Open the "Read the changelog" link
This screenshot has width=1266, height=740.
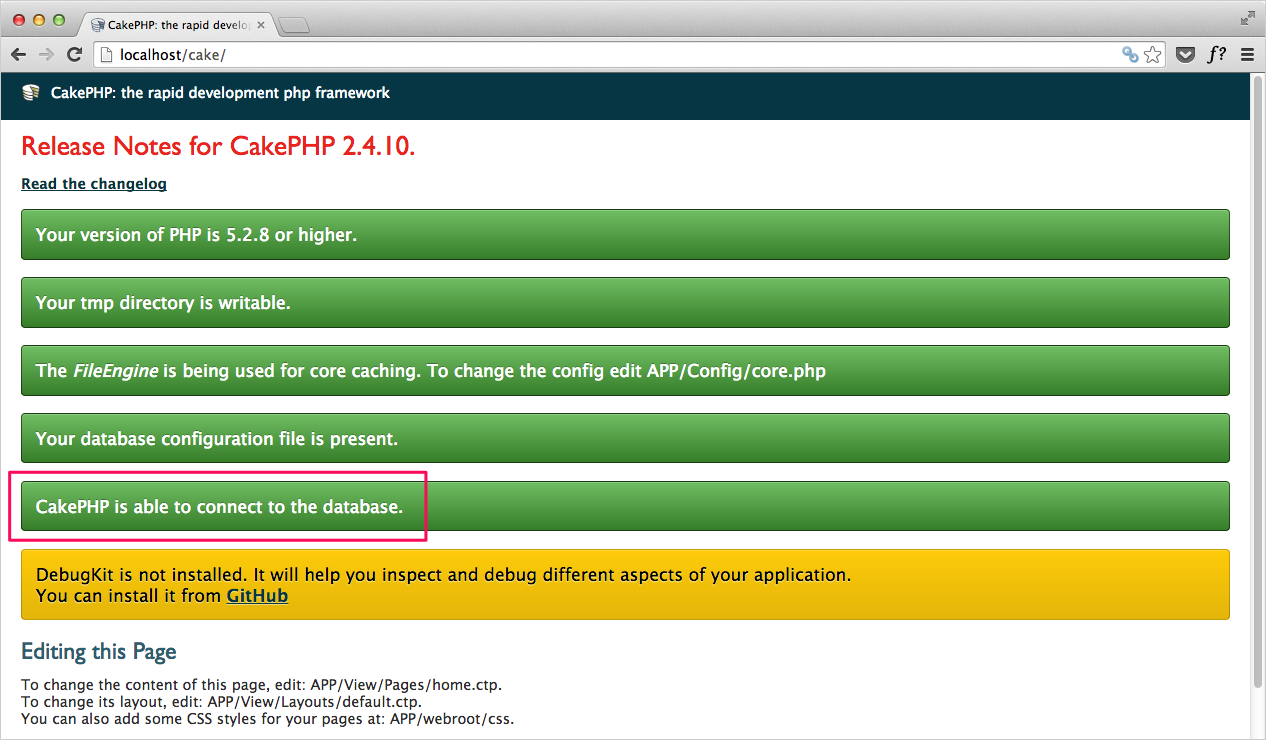(94, 184)
